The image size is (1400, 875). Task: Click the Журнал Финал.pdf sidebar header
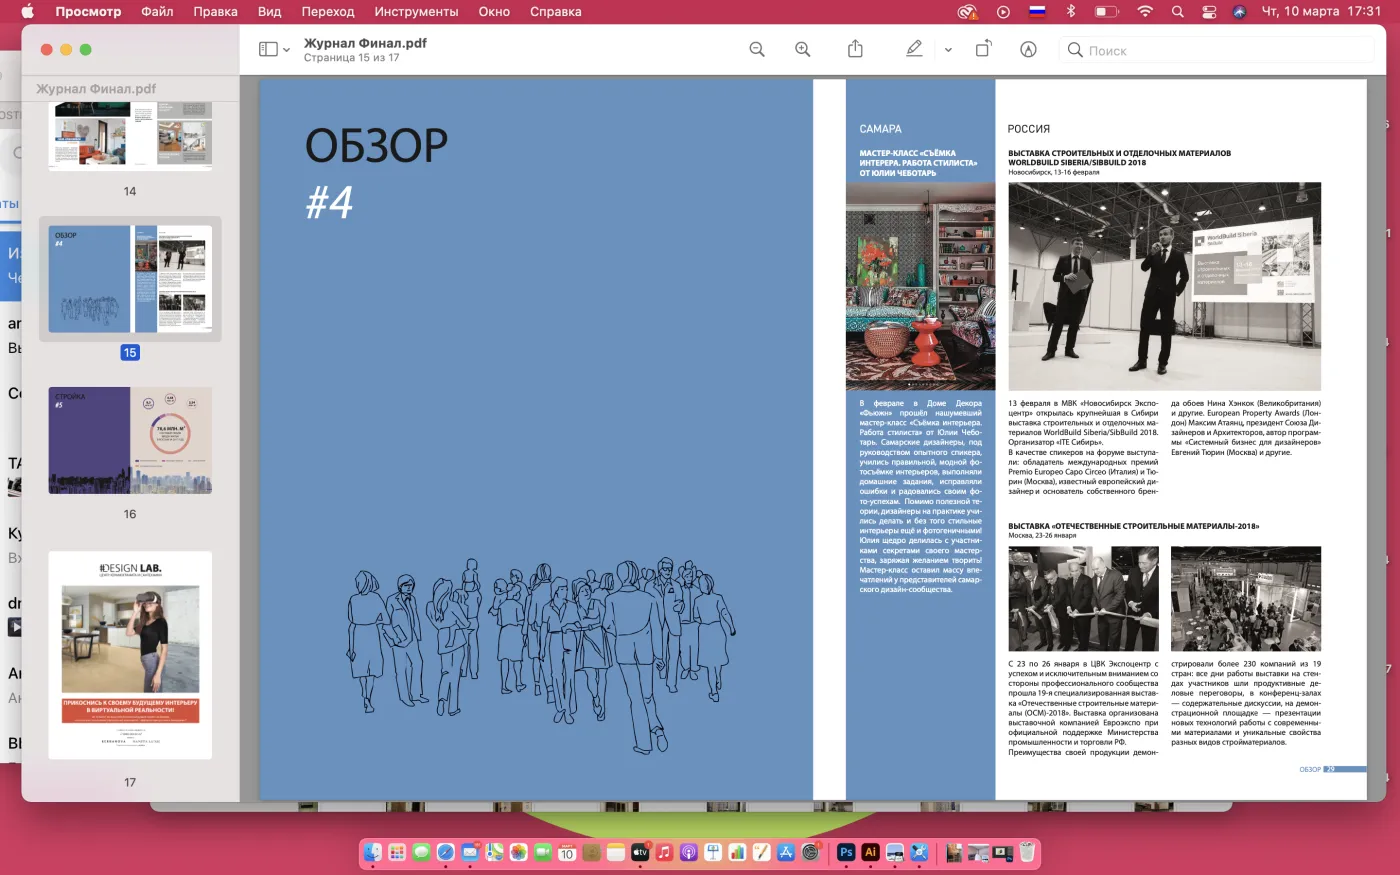[x=96, y=89]
